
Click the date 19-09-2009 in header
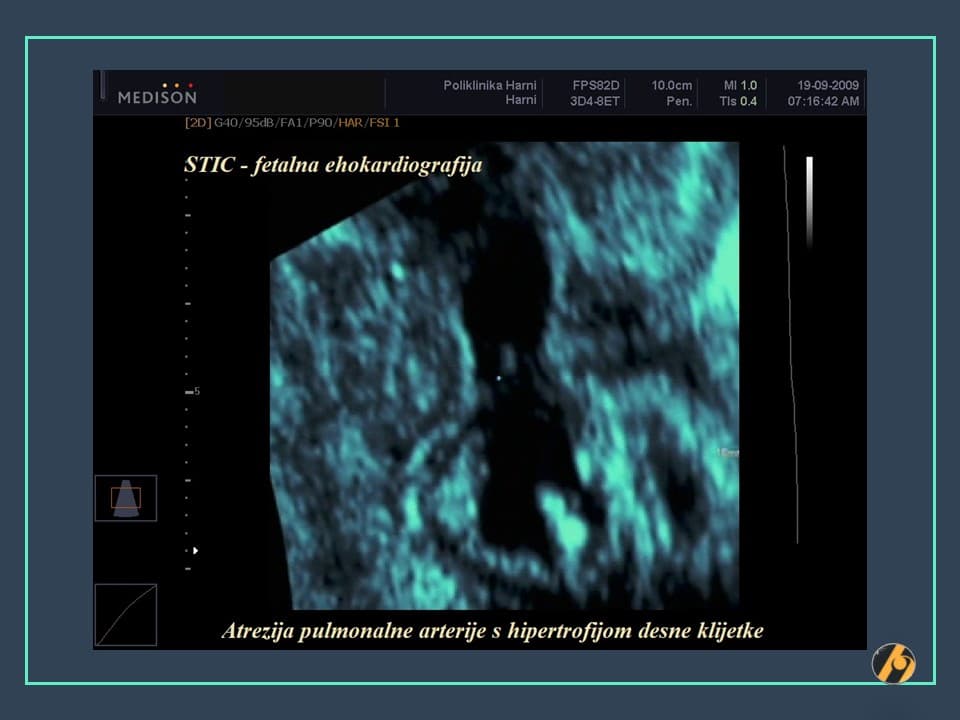(x=826, y=85)
